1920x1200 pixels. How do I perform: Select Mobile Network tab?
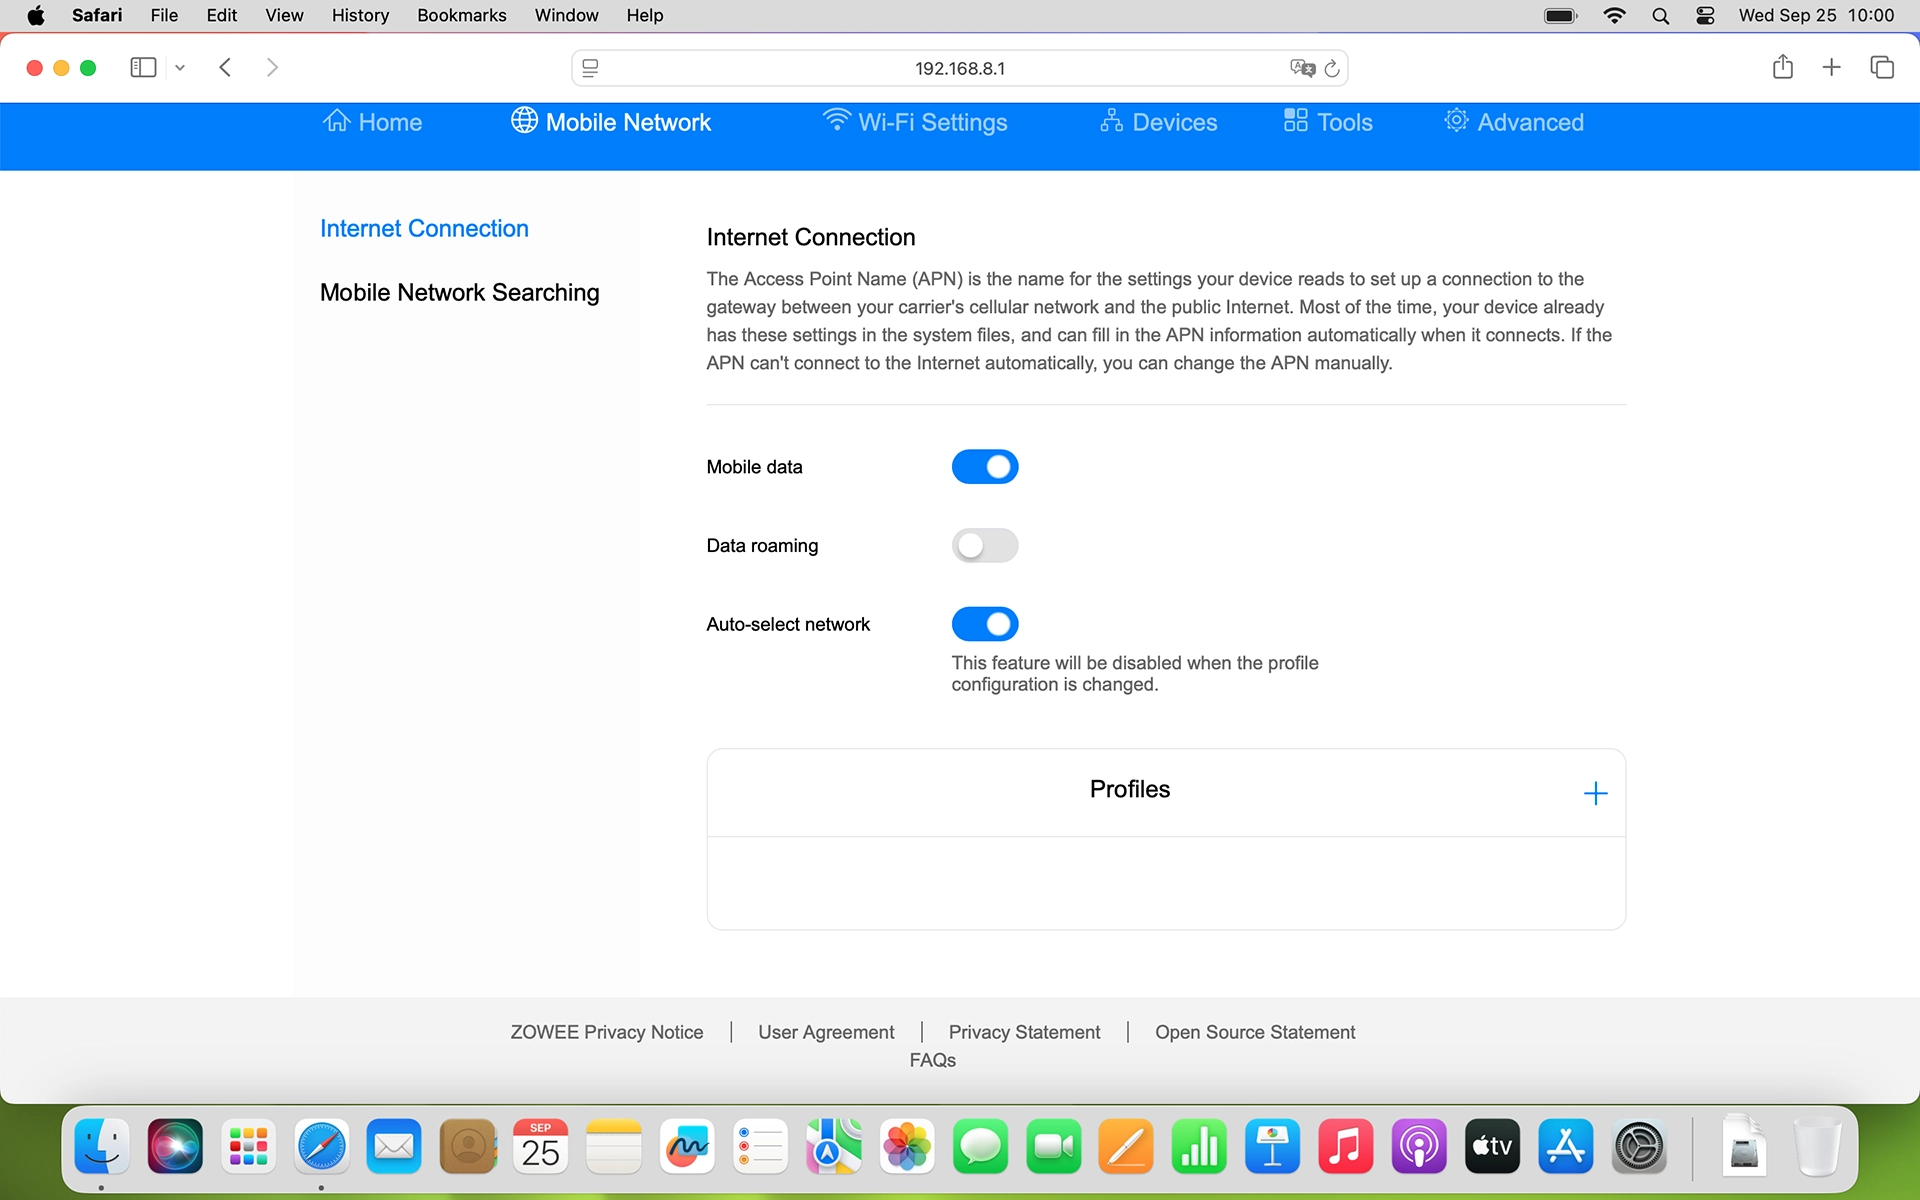pos(611,122)
